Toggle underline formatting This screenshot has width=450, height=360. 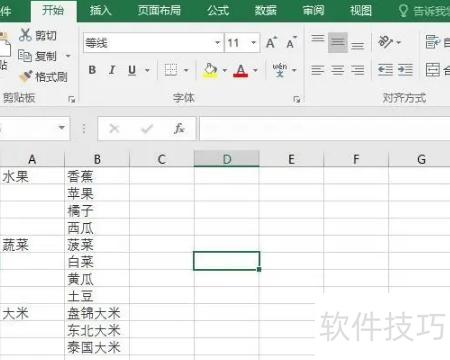tap(132, 70)
